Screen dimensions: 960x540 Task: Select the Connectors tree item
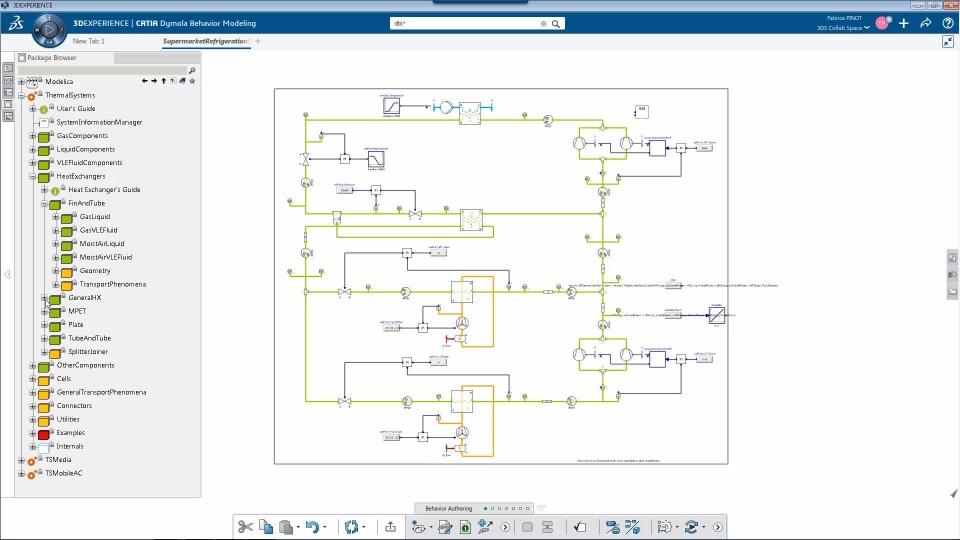pos(74,406)
